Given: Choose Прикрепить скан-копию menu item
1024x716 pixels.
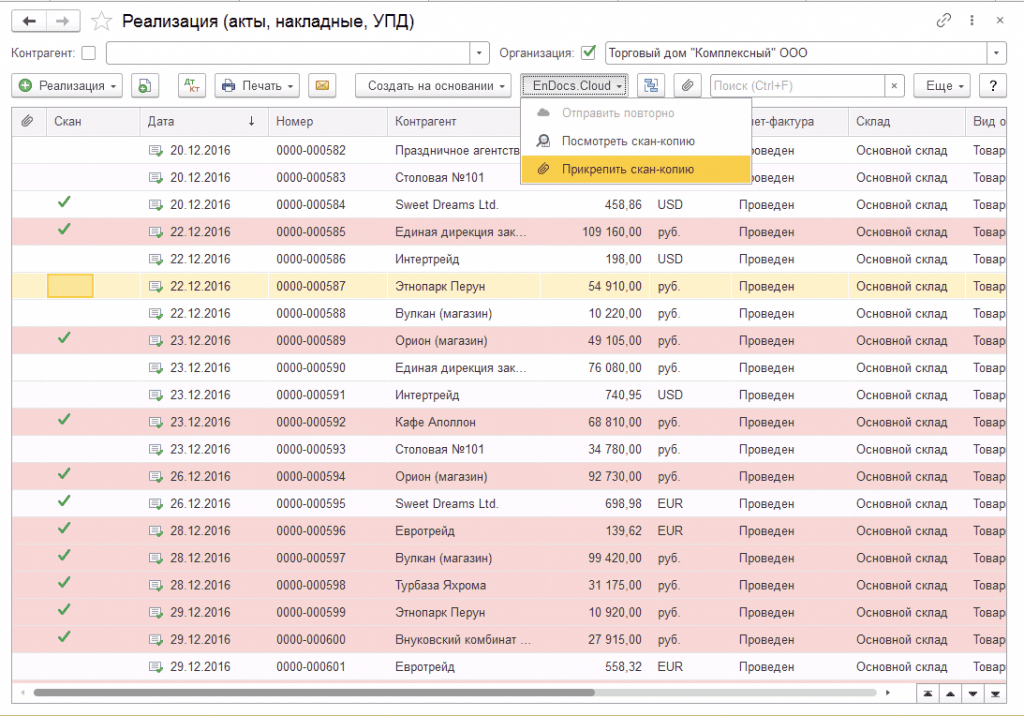Looking at the screenshot, I should [636, 169].
